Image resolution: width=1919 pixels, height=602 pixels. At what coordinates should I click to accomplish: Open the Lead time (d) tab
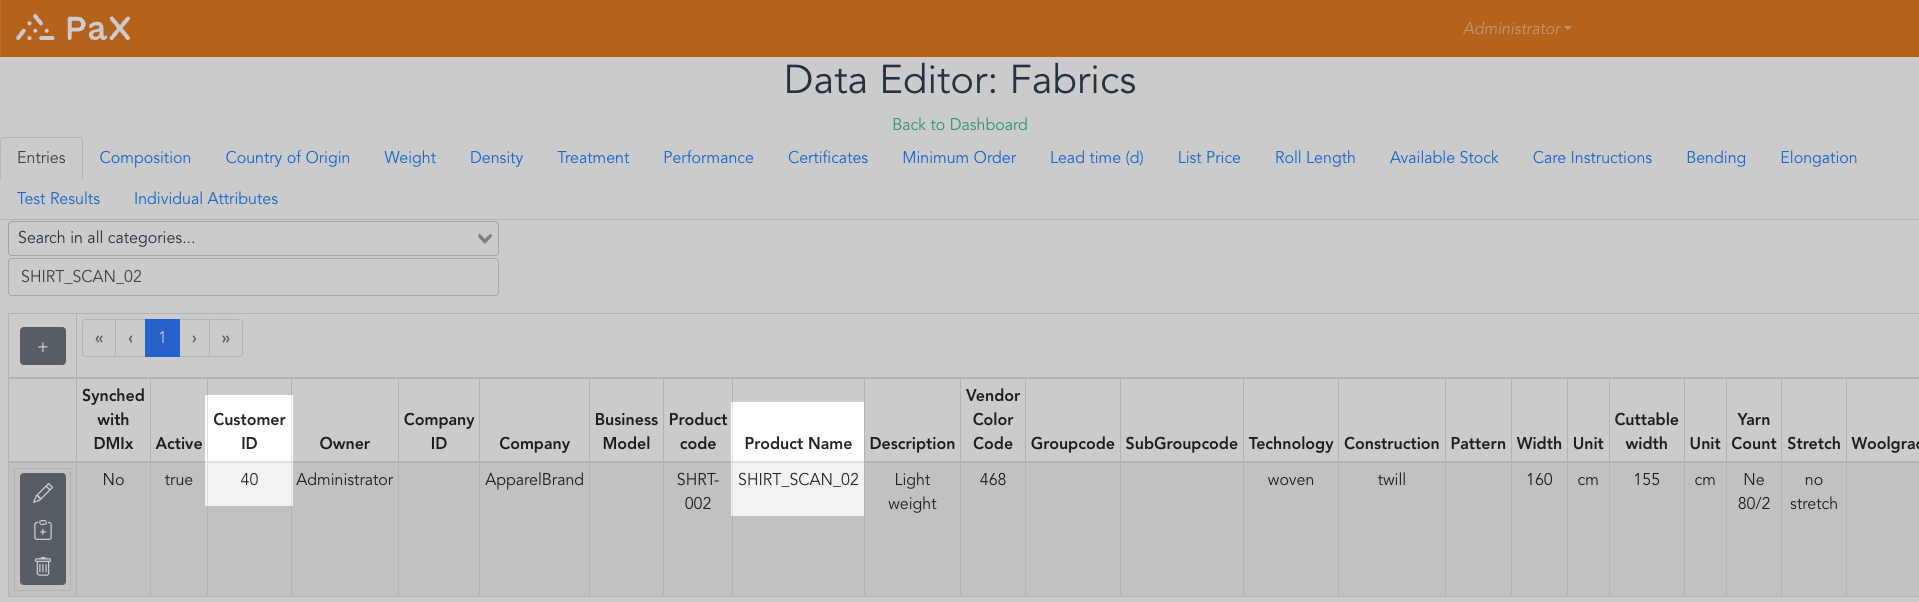[1097, 158]
